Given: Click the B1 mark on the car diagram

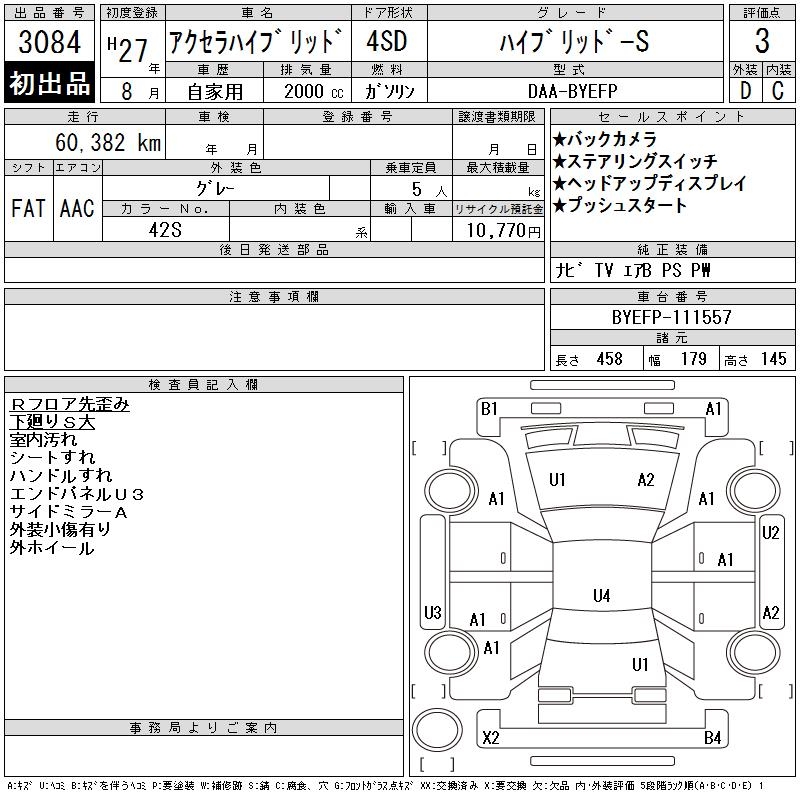Looking at the screenshot, I should coord(489,408).
